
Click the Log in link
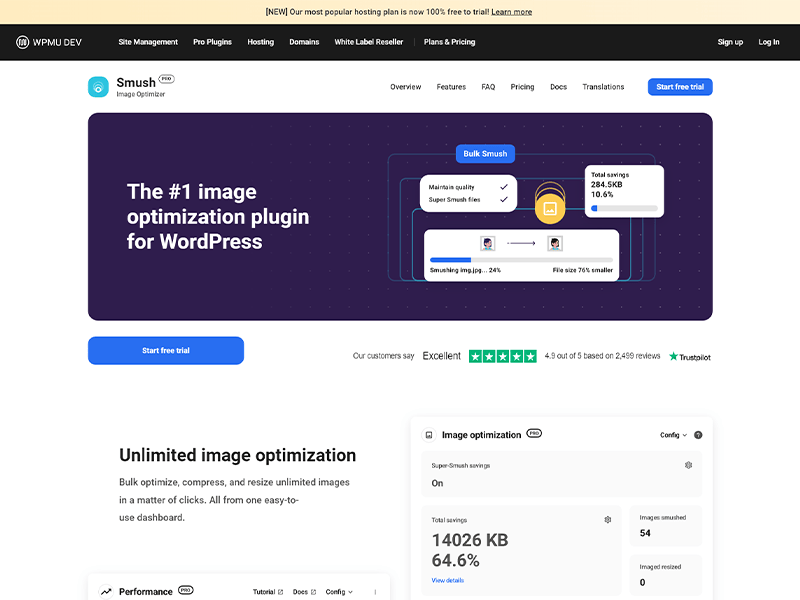click(769, 42)
